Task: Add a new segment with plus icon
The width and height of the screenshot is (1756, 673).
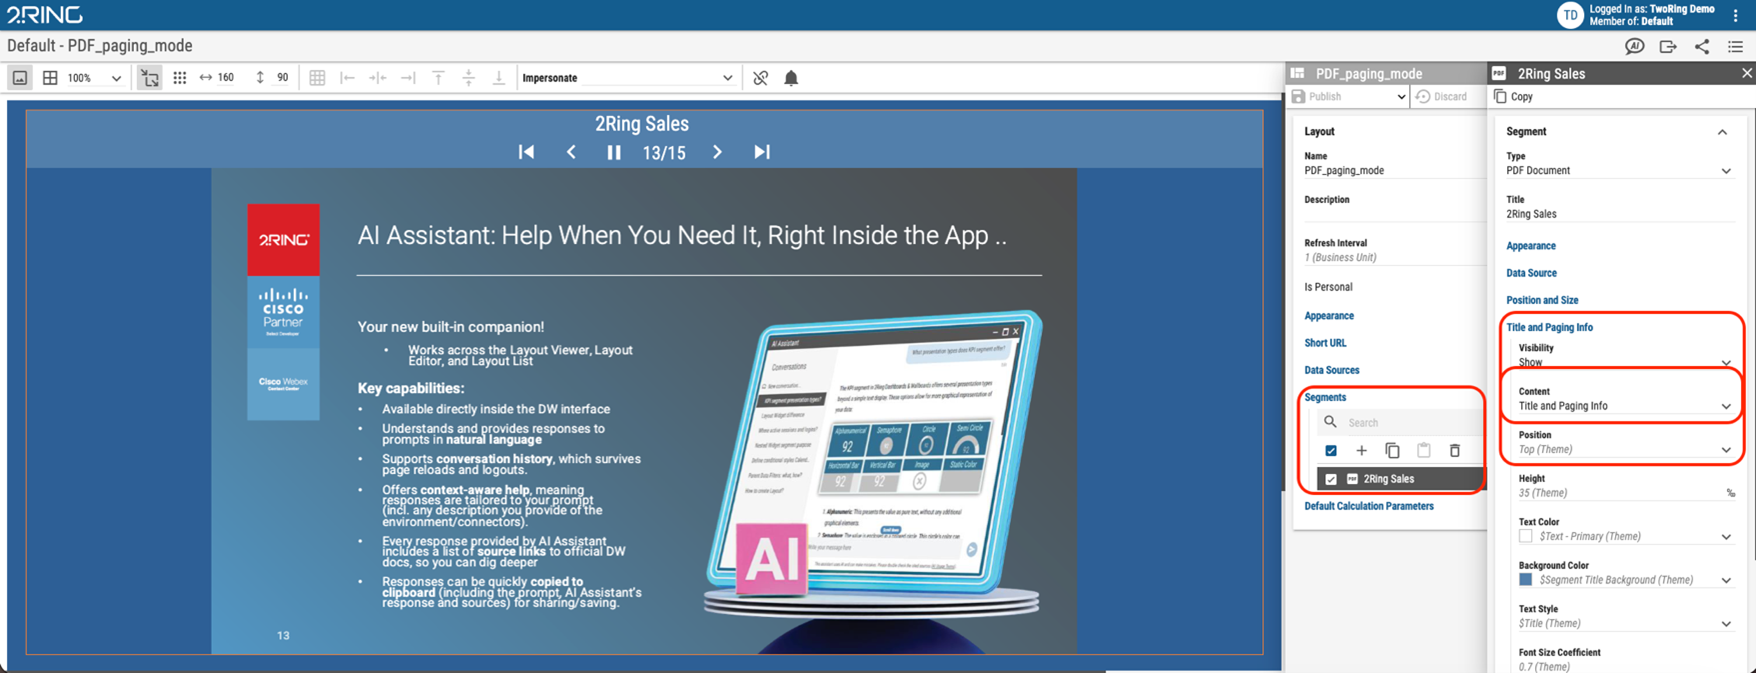Action: 1361,451
